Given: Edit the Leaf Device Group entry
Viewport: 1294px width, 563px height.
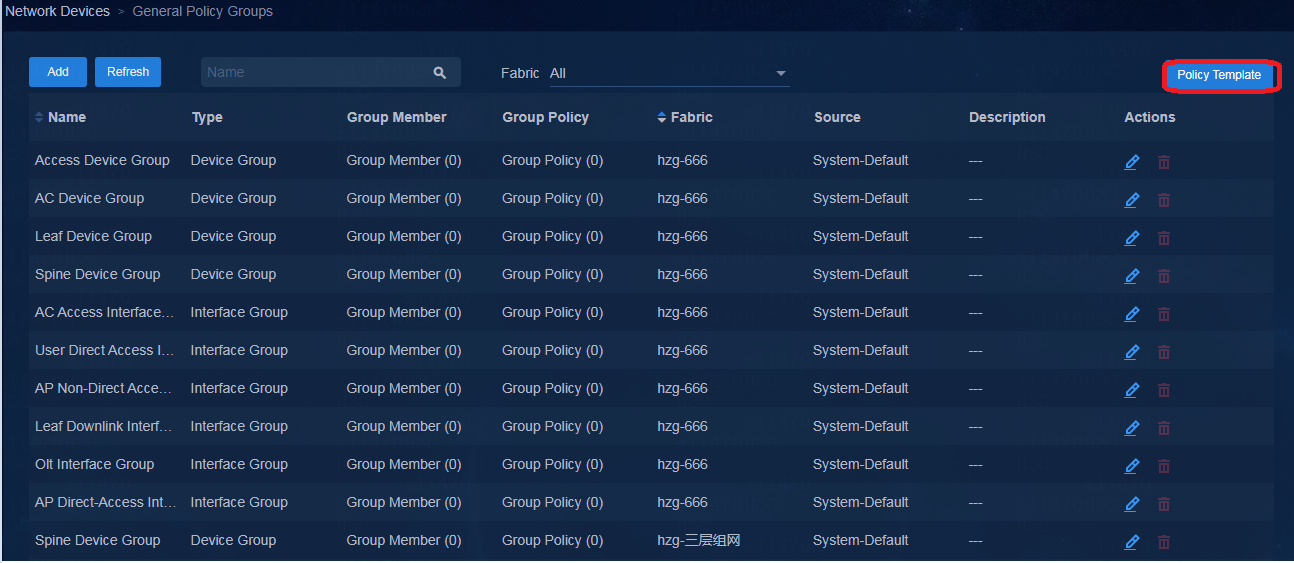Looking at the screenshot, I should 1132,238.
